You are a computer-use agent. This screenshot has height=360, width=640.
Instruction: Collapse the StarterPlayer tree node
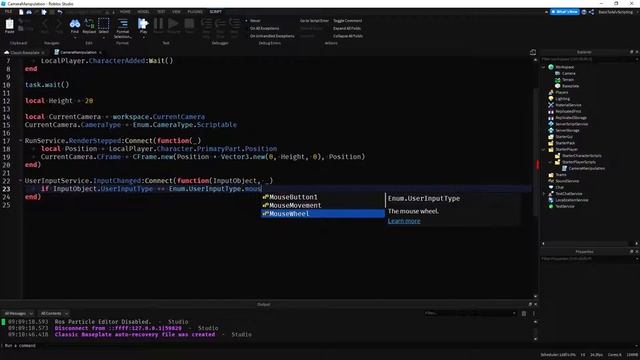tap(544, 149)
